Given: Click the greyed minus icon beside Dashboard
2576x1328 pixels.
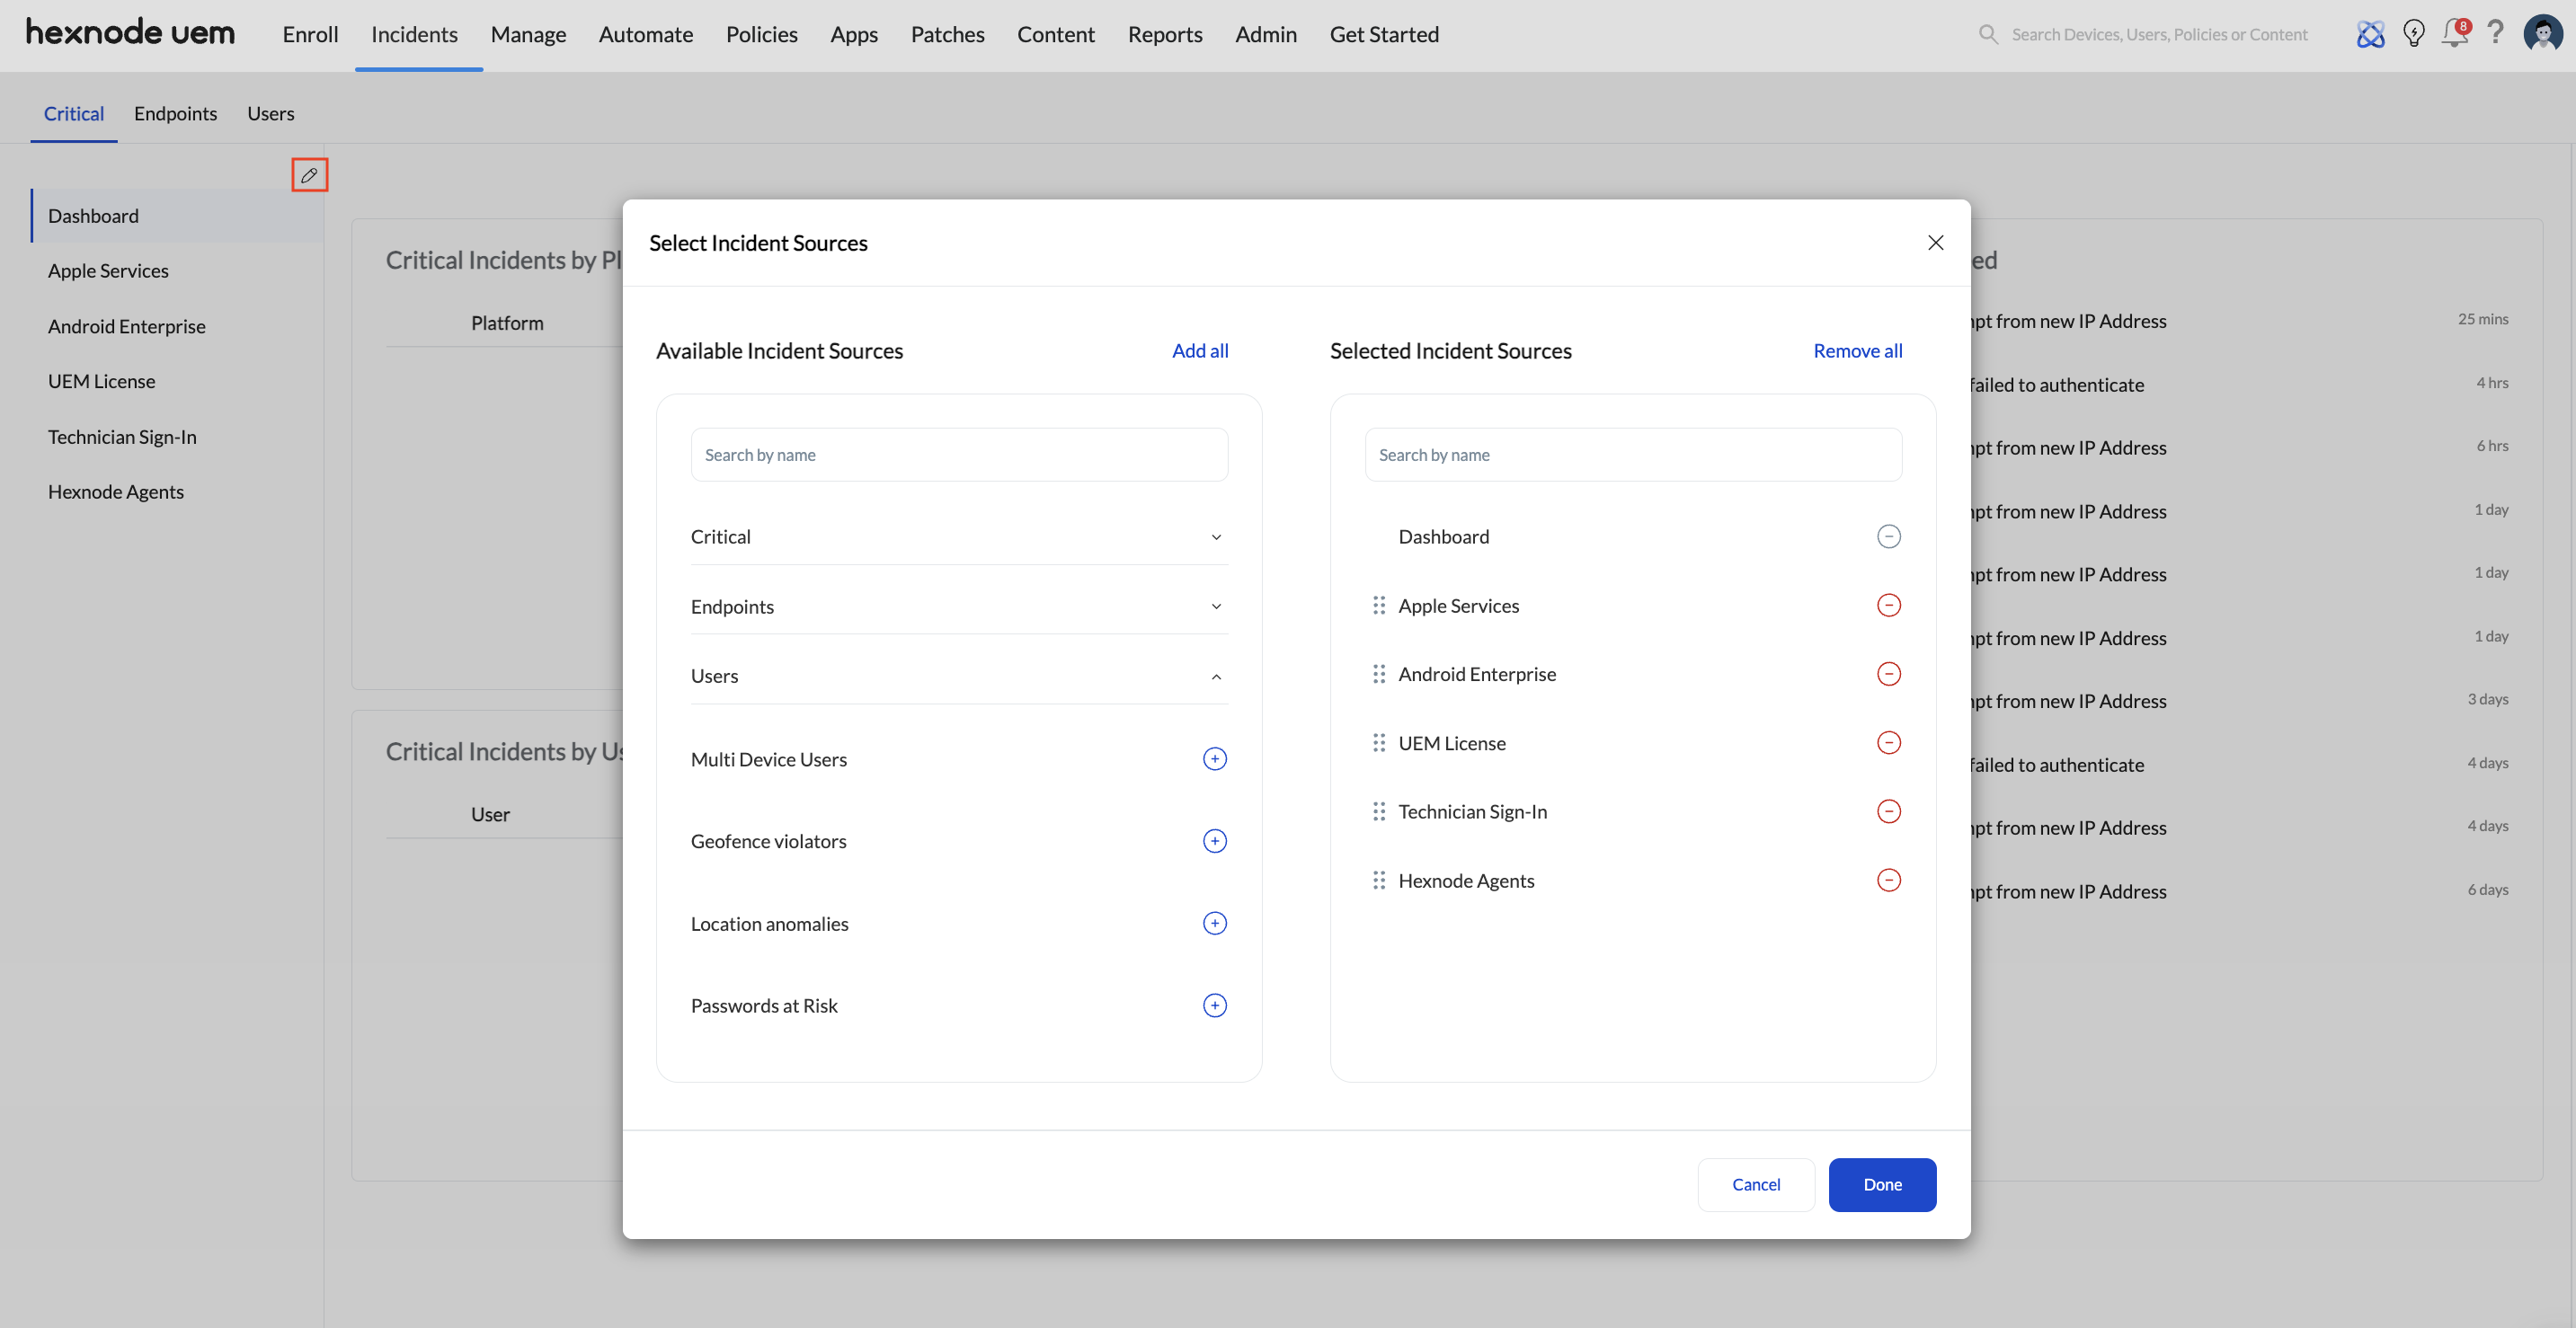Looking at the screenshot, I should [1888, 536].
